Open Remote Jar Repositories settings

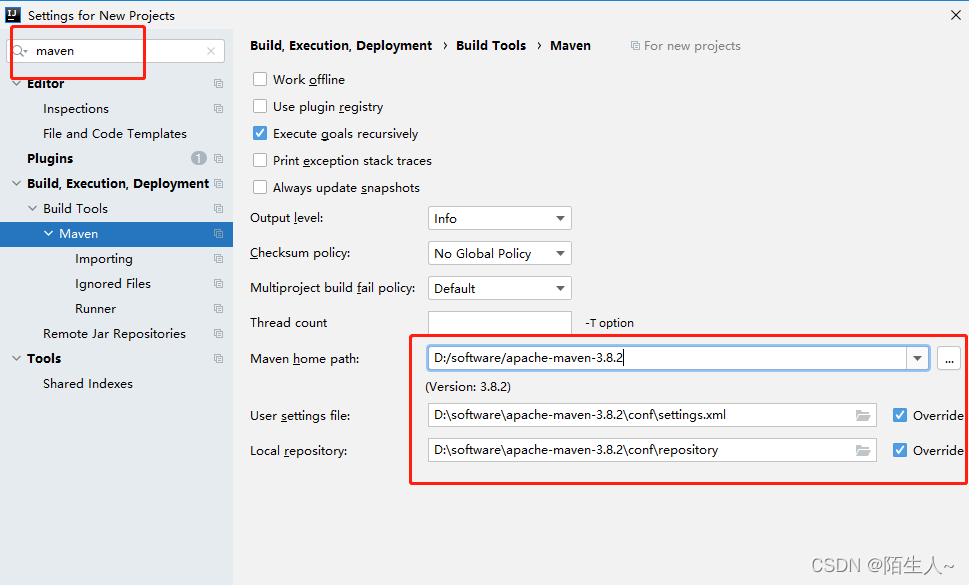click(114, 334)
